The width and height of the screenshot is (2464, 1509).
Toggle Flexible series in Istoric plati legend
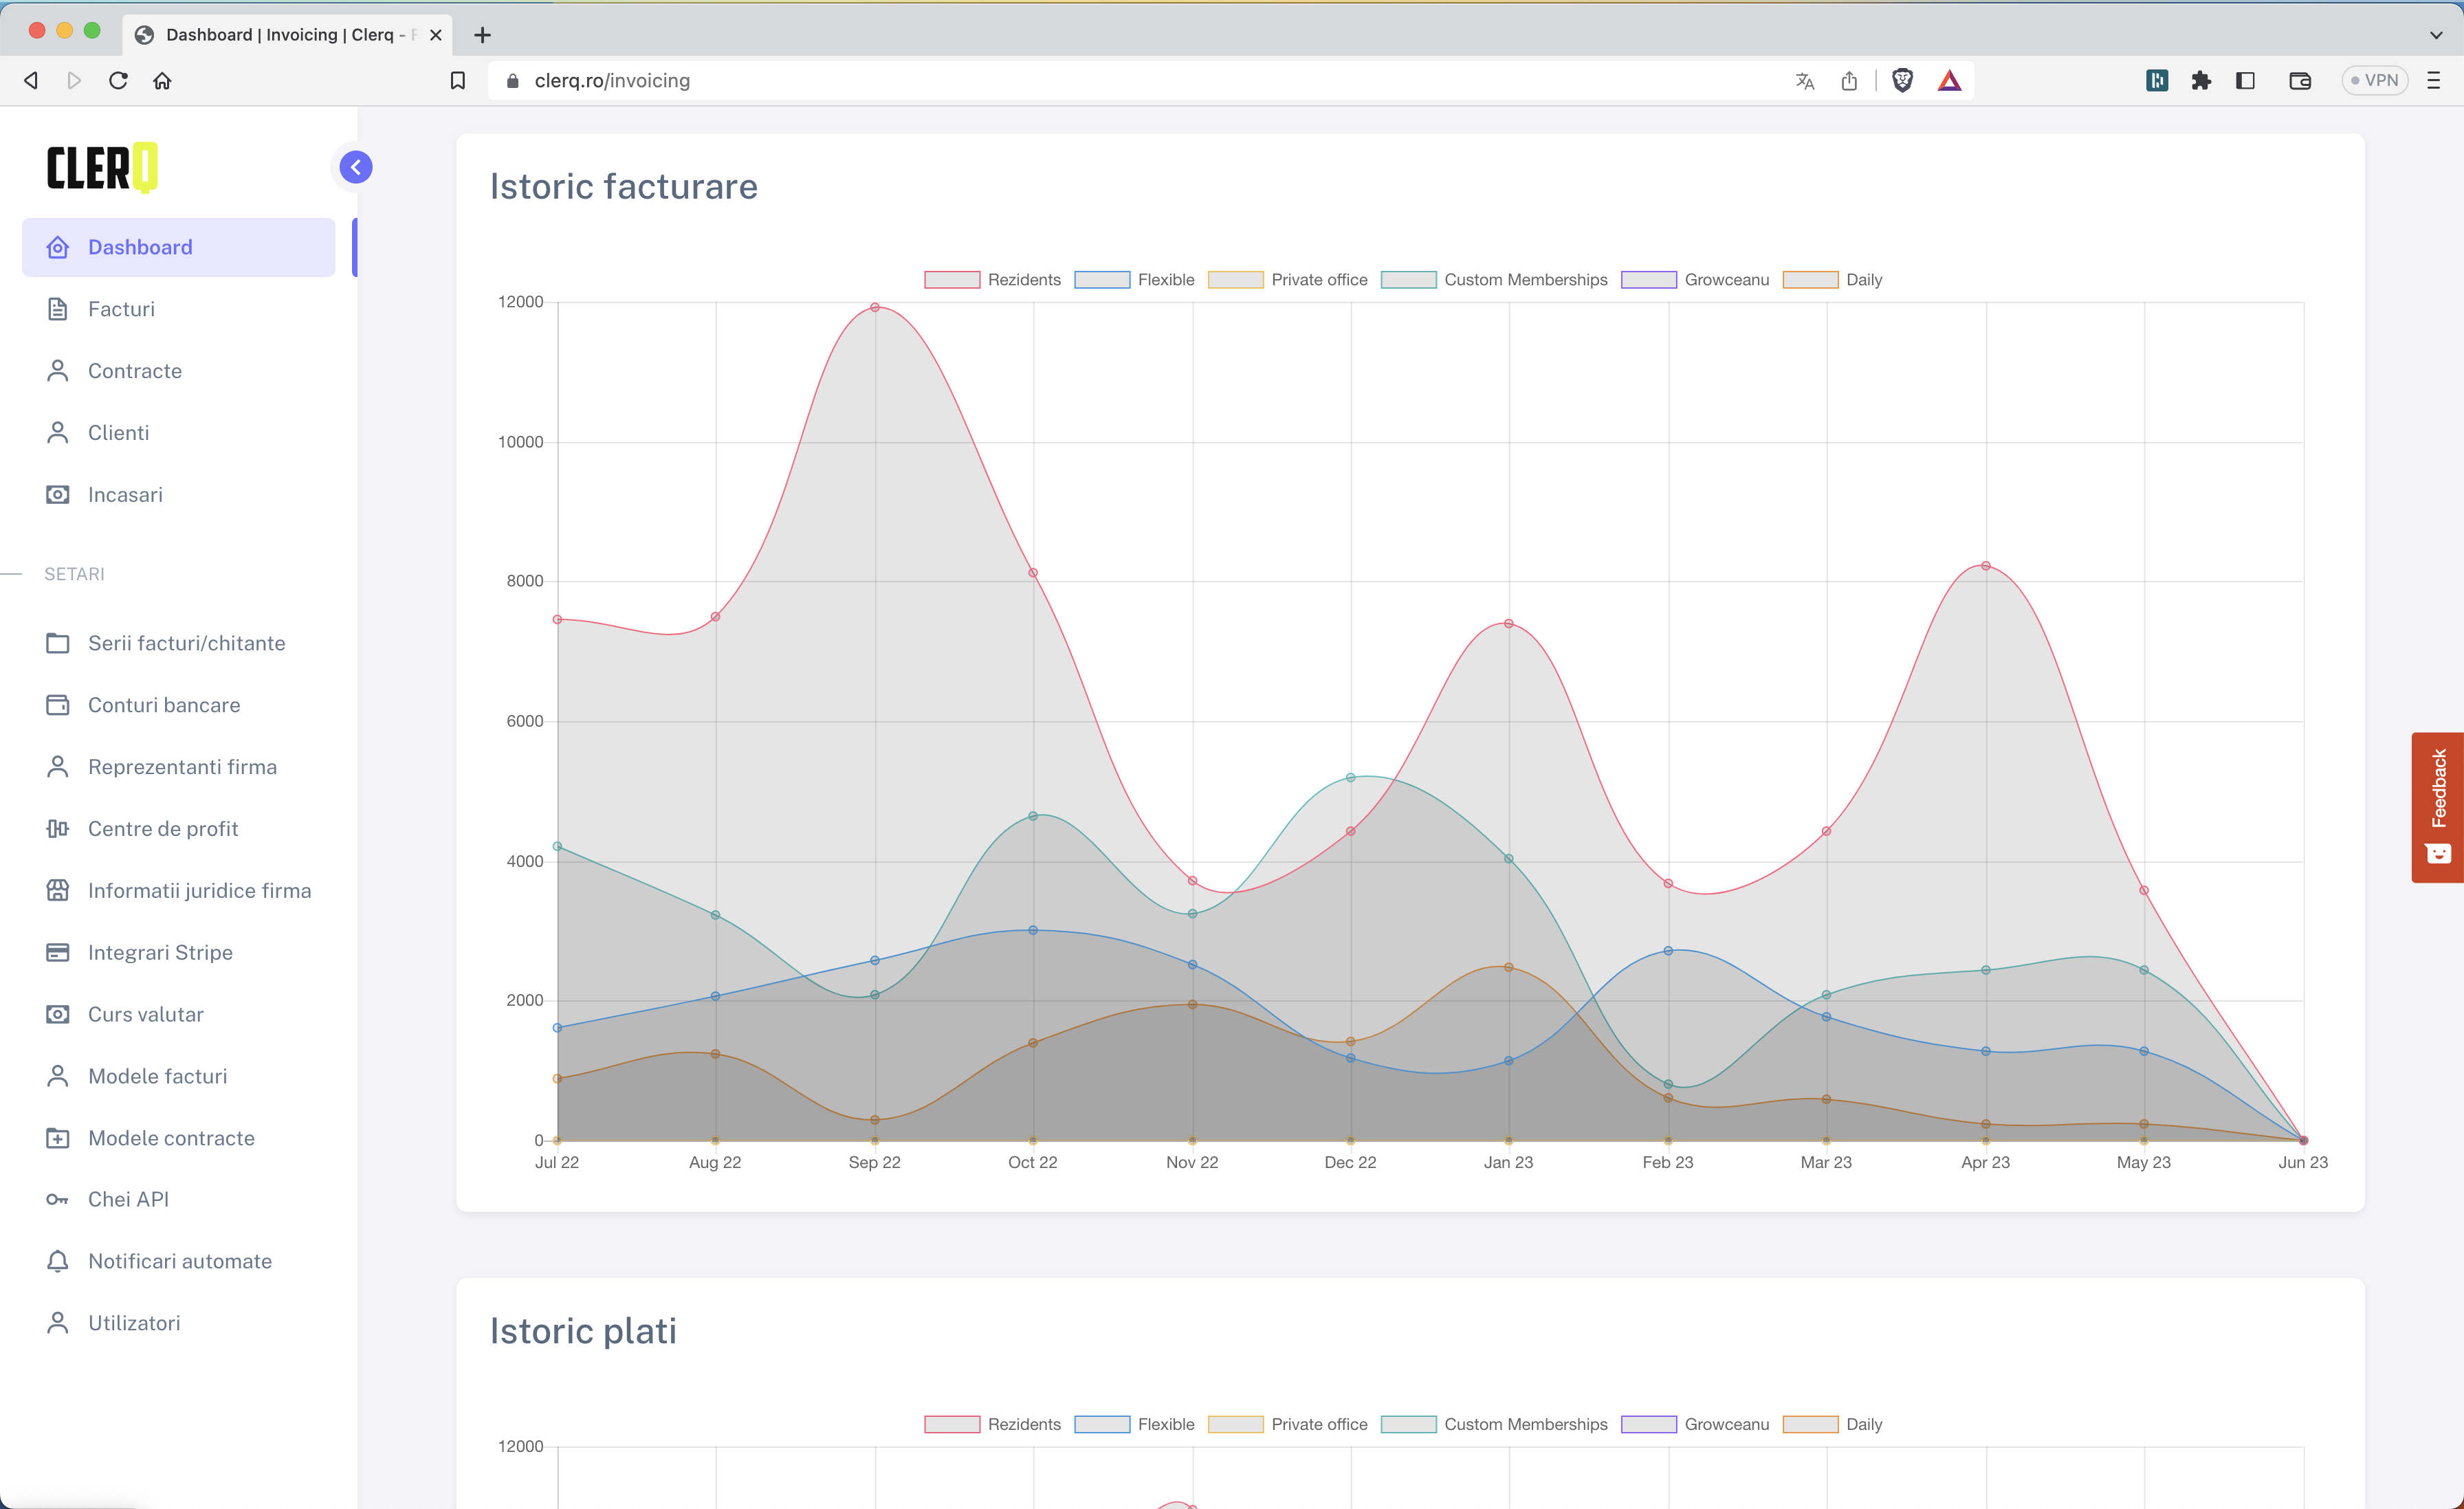(1134, 1425)
